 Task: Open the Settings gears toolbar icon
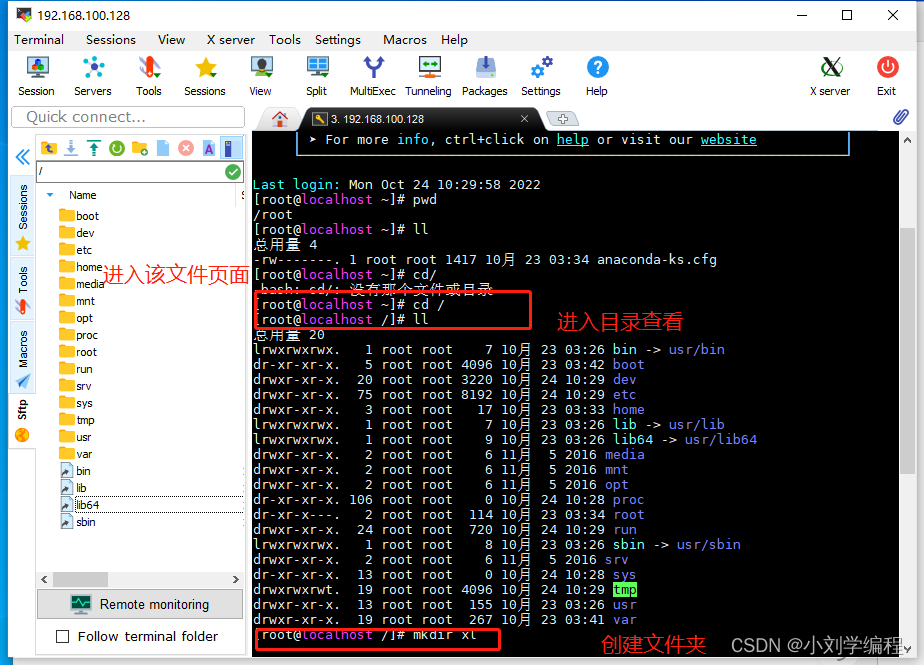coord(541,76)
